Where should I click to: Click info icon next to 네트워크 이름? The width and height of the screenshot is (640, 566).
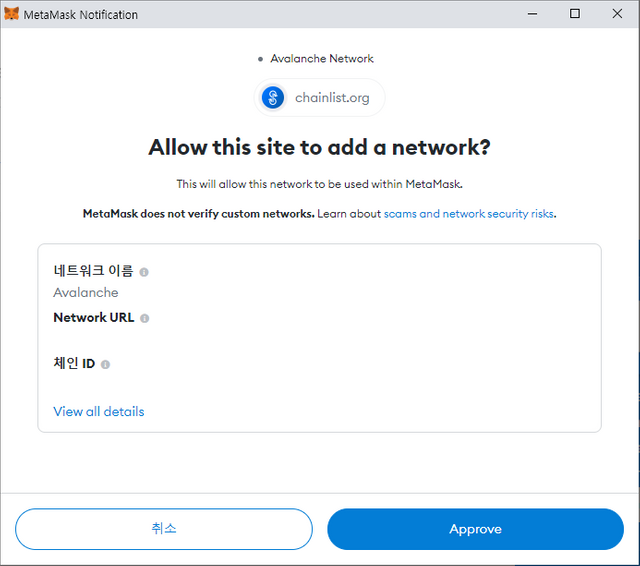coord(144,272)
